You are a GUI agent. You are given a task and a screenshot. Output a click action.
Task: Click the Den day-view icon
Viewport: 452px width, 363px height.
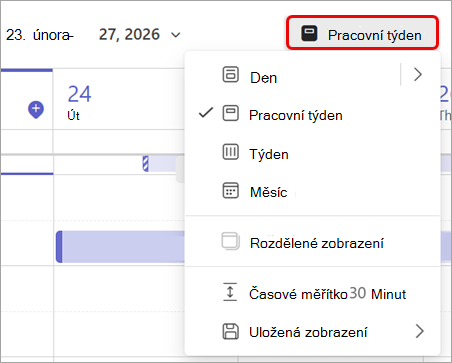(x=230, y=75)
